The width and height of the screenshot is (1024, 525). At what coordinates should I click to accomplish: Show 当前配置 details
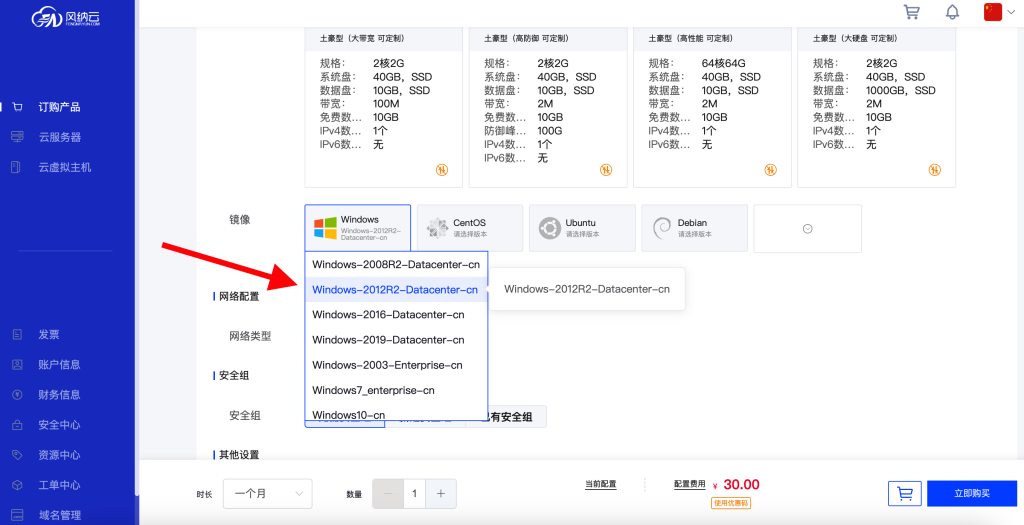600,485
